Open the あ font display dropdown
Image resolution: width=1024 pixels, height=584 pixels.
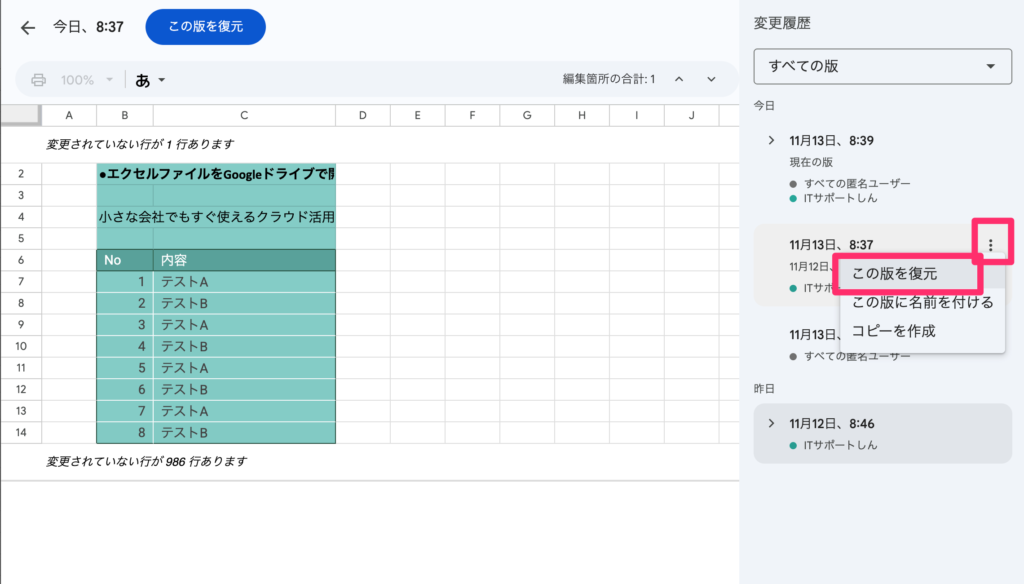pos(150,80)
